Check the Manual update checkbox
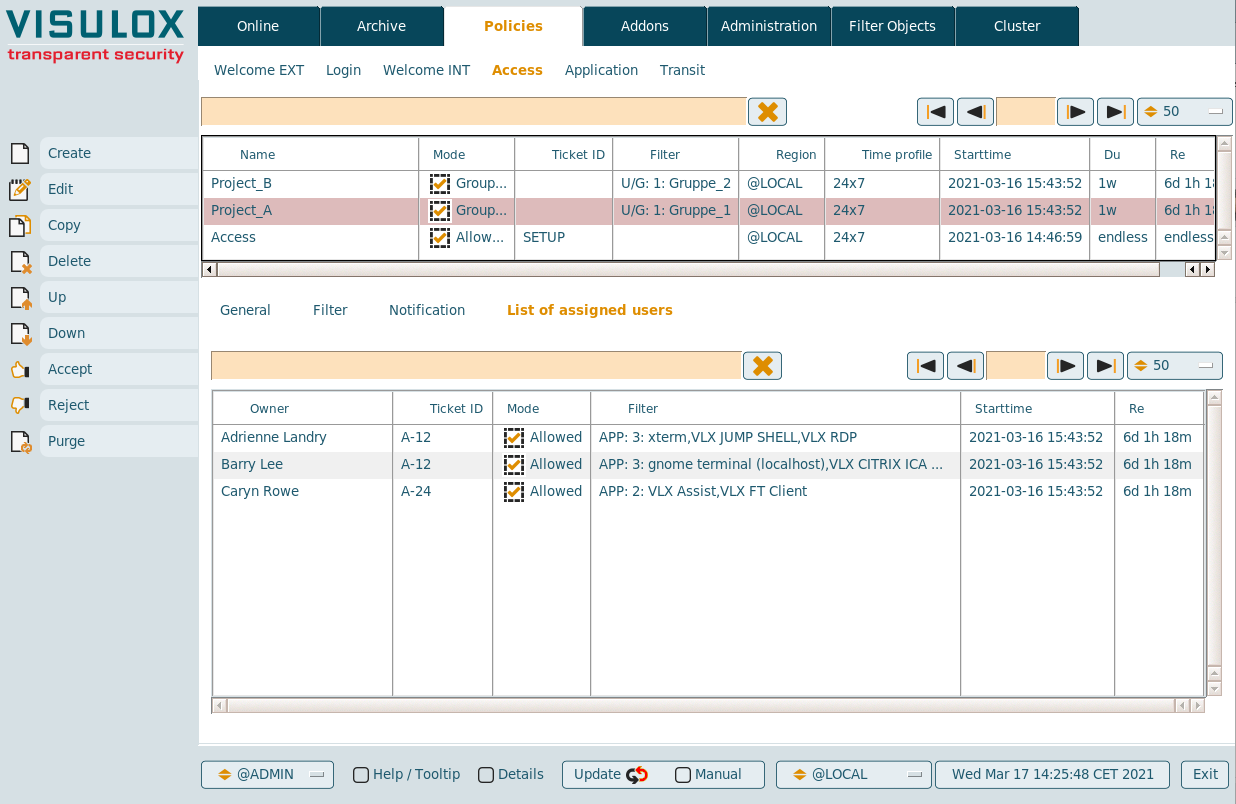The image size is (1236, 804). click(x=683, y=775)
